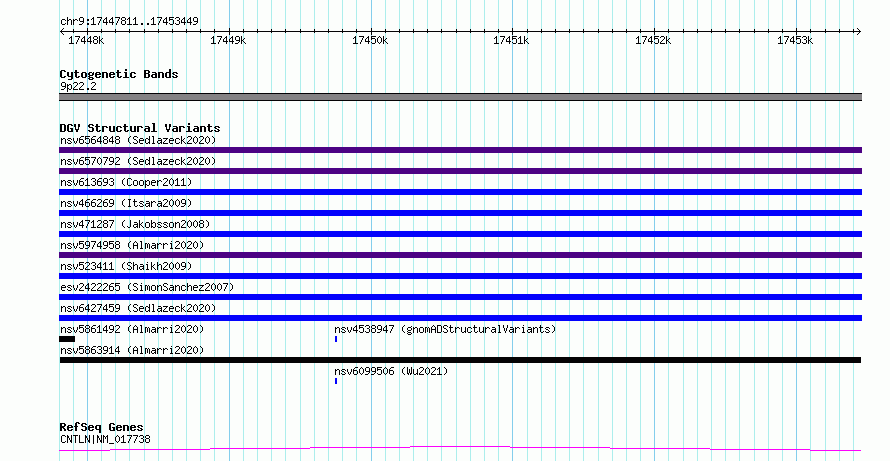The image size is (890, 461).
Task: Click the 17451k ruler tick label
Action: pos(511,40)
